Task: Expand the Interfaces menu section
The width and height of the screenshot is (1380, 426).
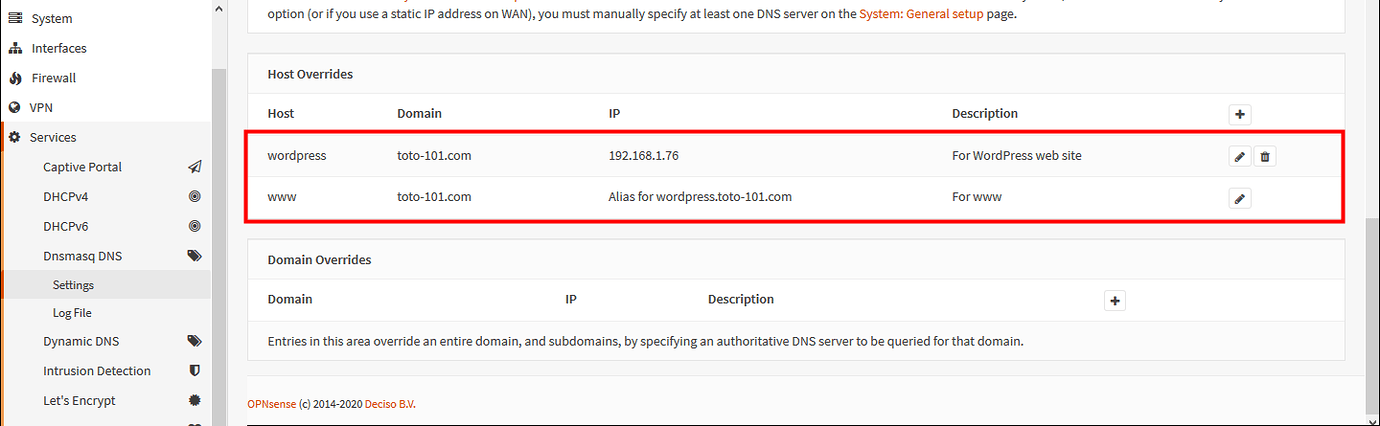Action: pos(58,48)
